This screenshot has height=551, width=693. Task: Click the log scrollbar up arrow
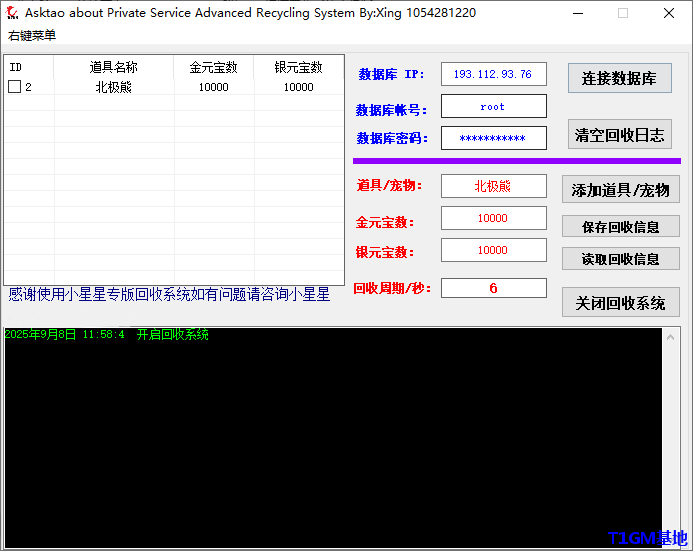670,337
